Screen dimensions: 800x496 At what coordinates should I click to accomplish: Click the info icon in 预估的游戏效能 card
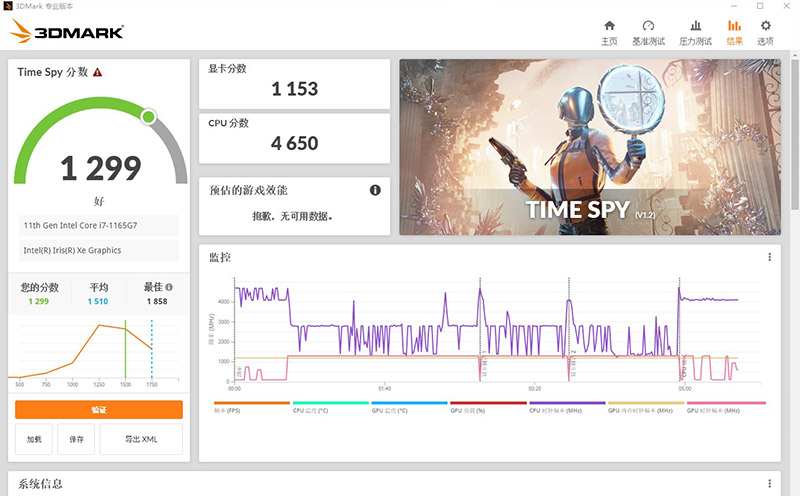click(x=375, y=190)
